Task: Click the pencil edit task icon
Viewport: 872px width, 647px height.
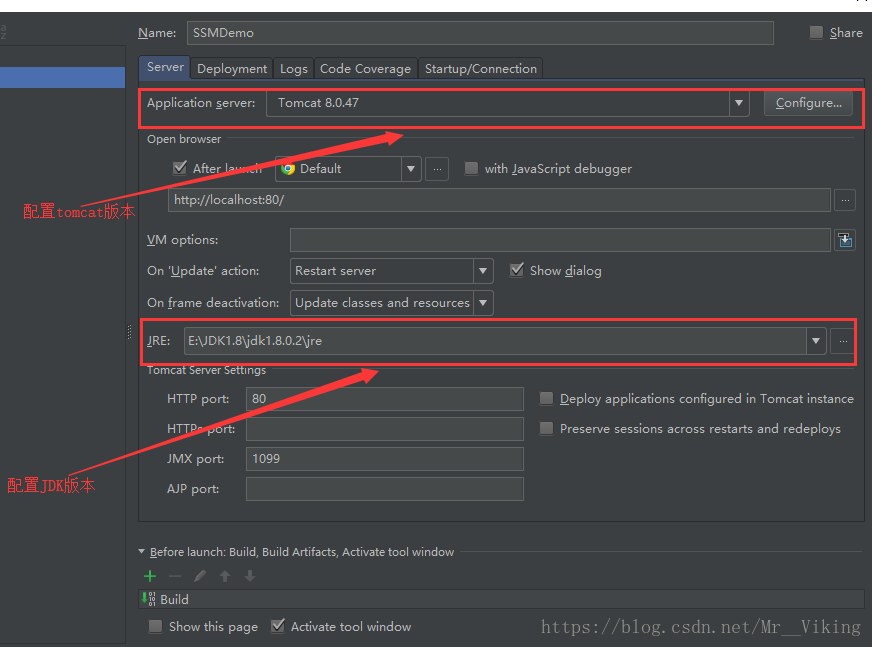Action: (x=200, y=576)
